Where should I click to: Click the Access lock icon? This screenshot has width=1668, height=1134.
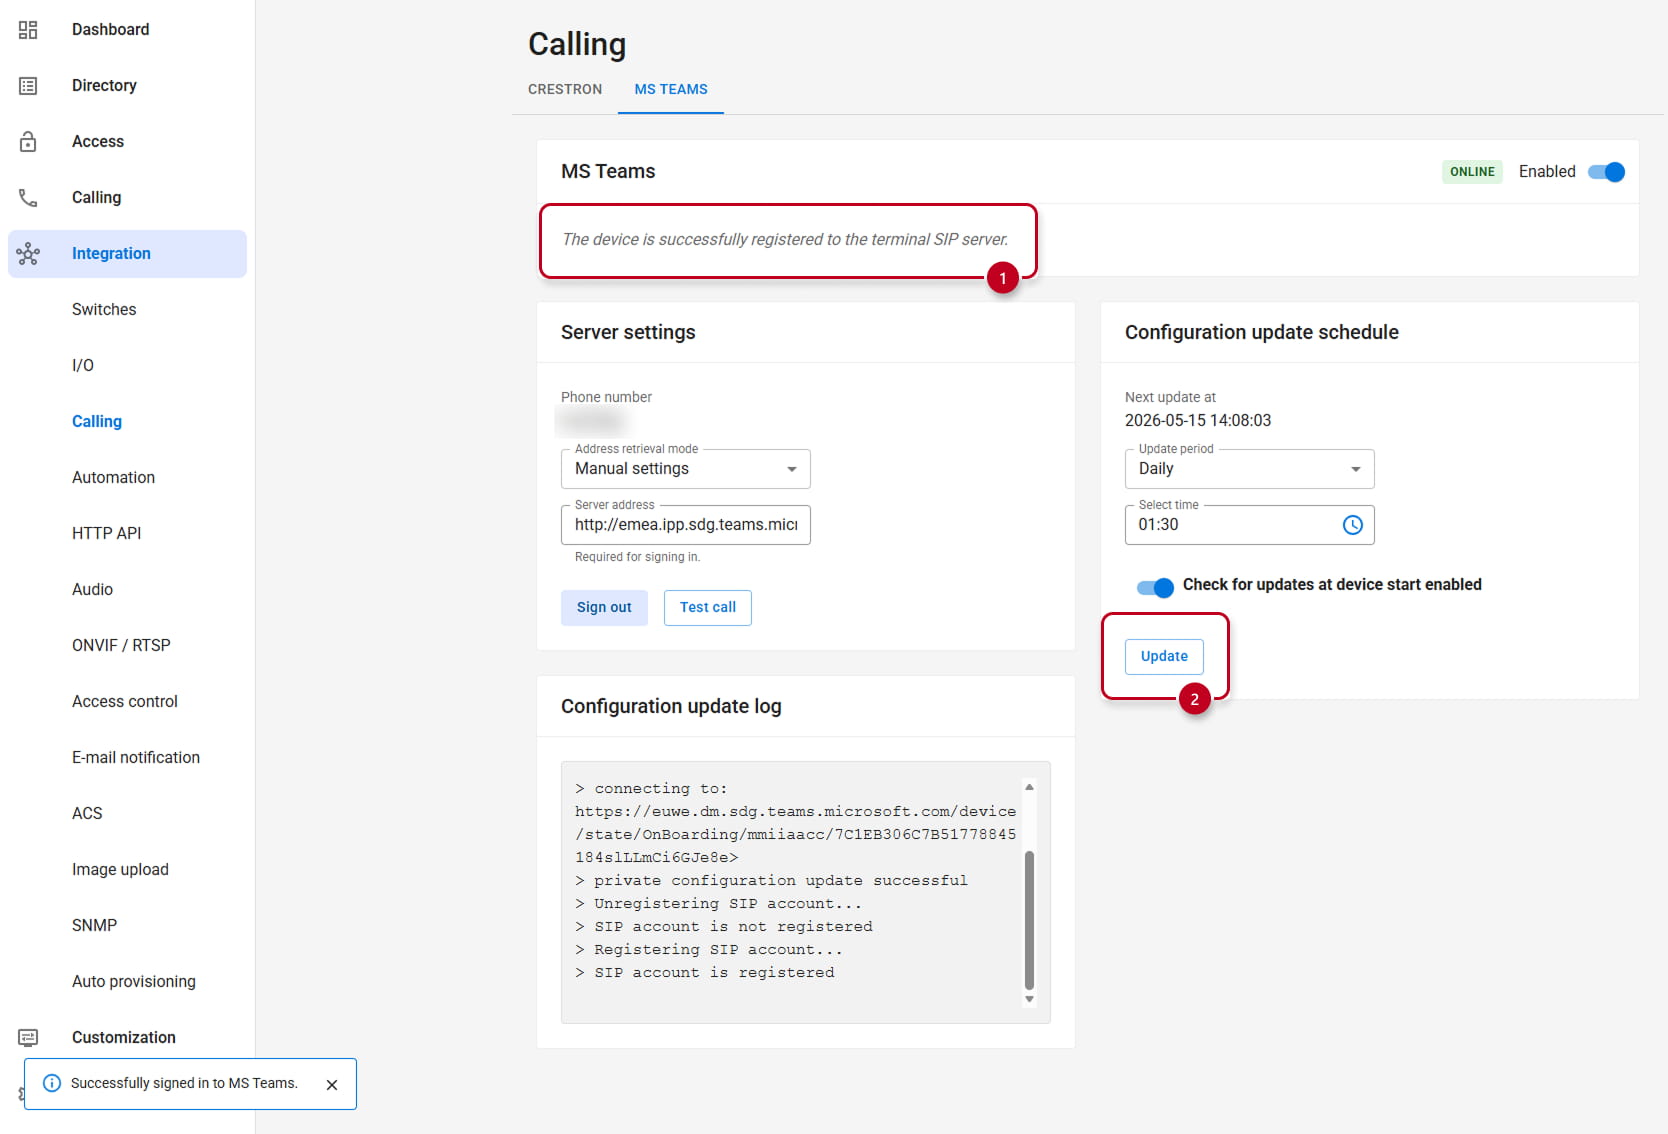click(28, 142)
